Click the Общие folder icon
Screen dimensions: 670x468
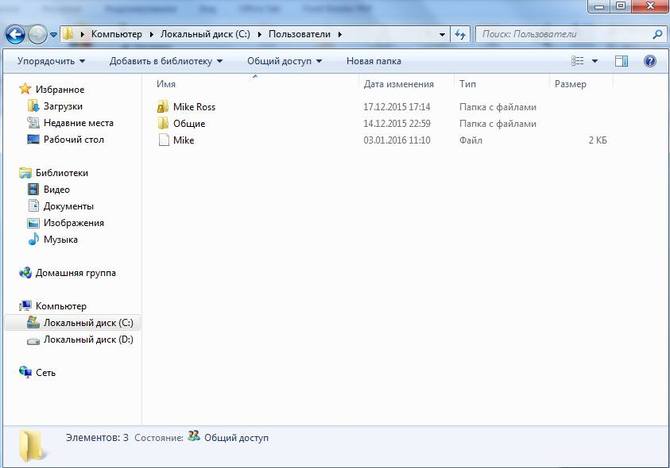tap(163, 123)
